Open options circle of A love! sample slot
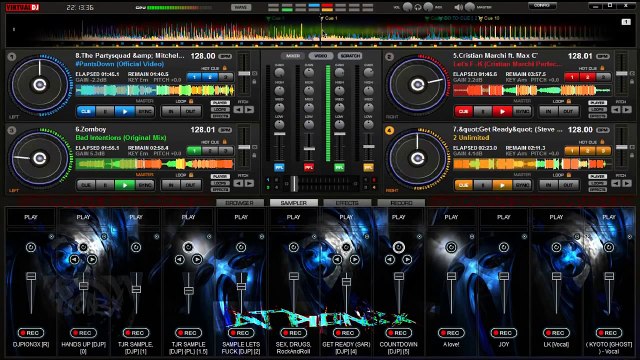640x360 pixels. [472, 236]
